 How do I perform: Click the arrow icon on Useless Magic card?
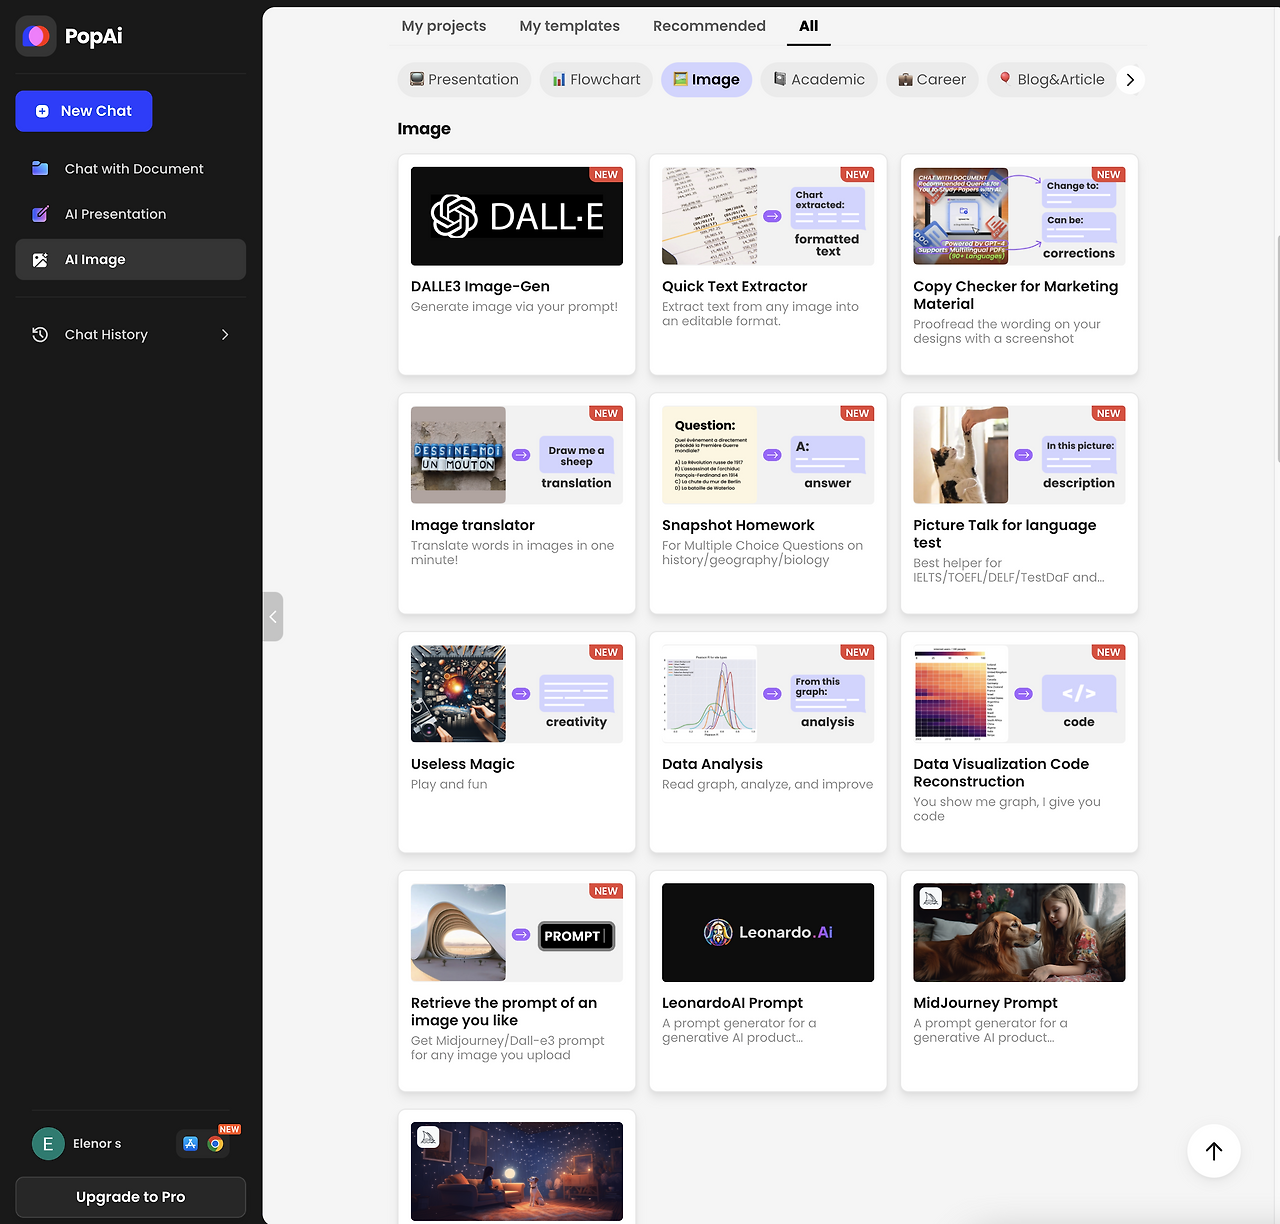tap(521, 694)
